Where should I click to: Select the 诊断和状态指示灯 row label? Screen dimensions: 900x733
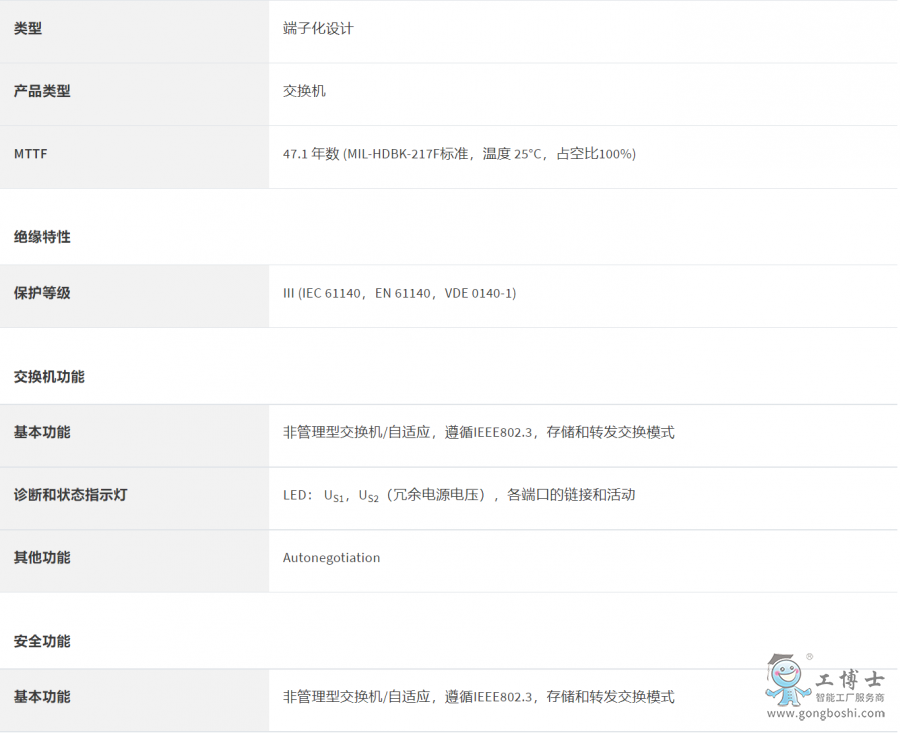[x=70, y=495]
